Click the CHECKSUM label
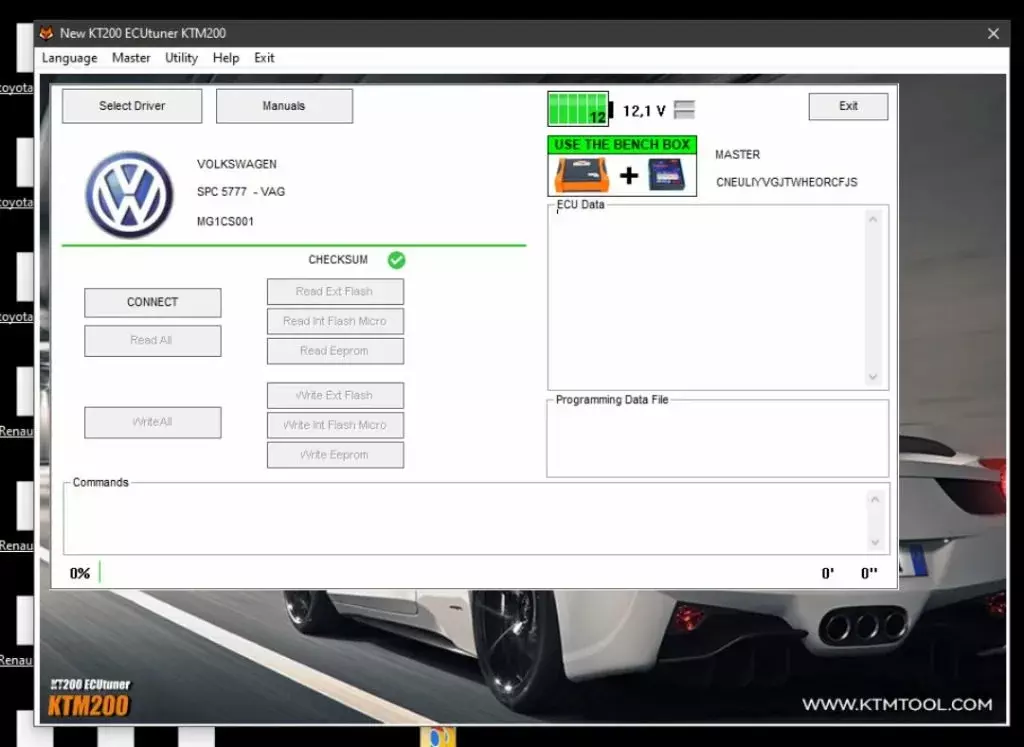 338,260
